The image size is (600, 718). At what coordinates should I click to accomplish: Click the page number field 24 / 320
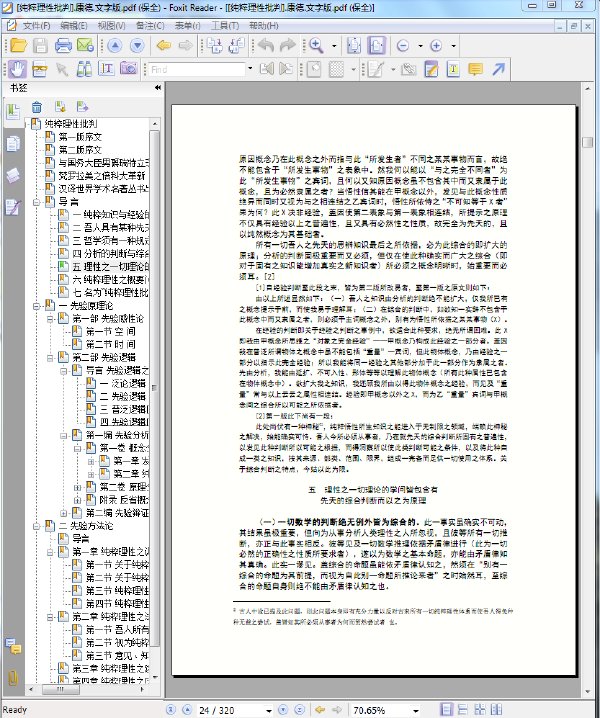tap(230, 710)
